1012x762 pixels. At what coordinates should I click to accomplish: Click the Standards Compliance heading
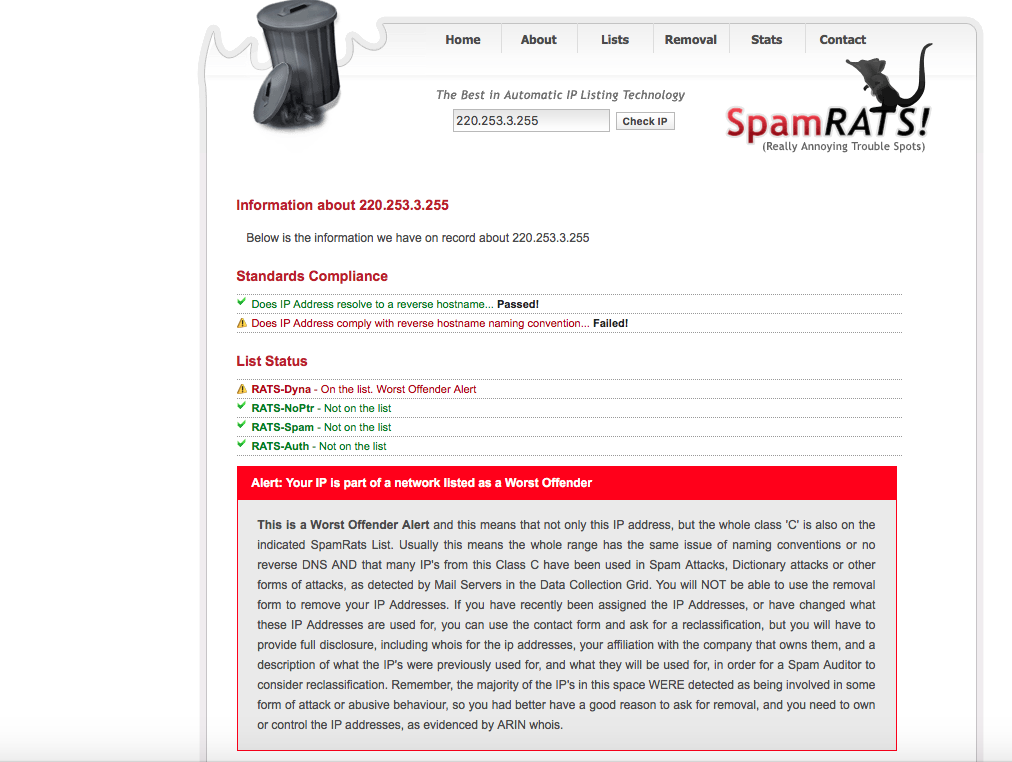(x=312, y=276)
